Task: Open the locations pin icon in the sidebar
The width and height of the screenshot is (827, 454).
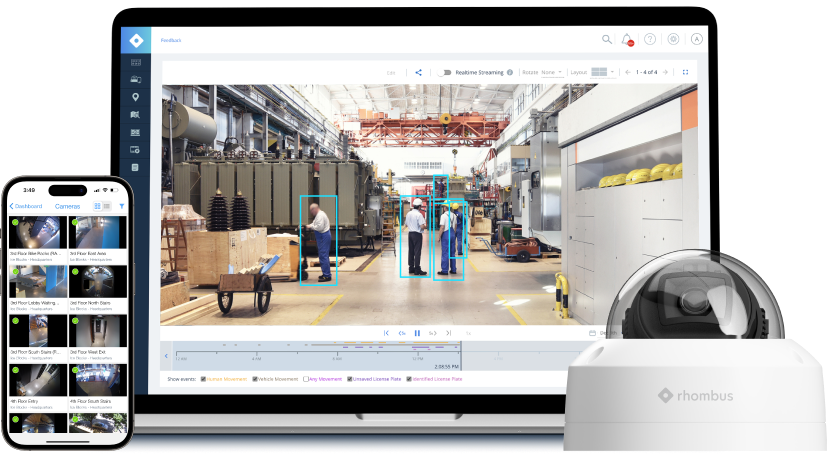Action: 135,97
